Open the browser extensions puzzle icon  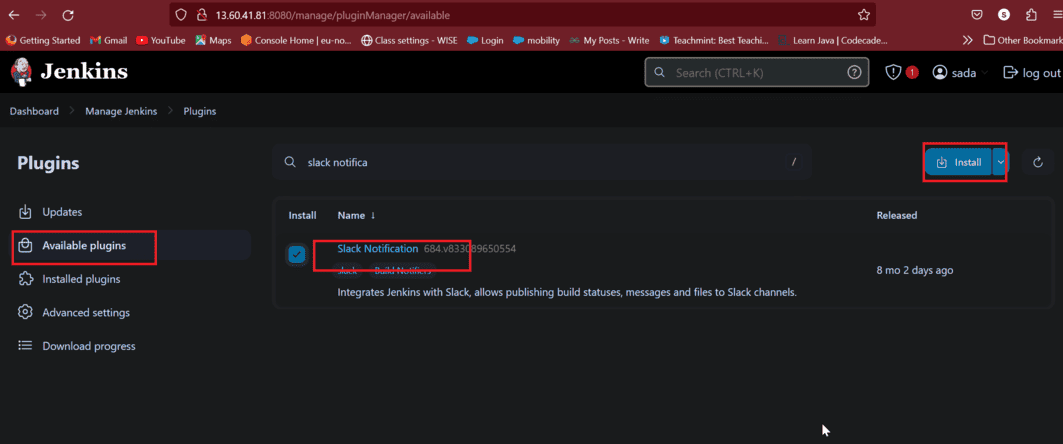click(1031, 15)
